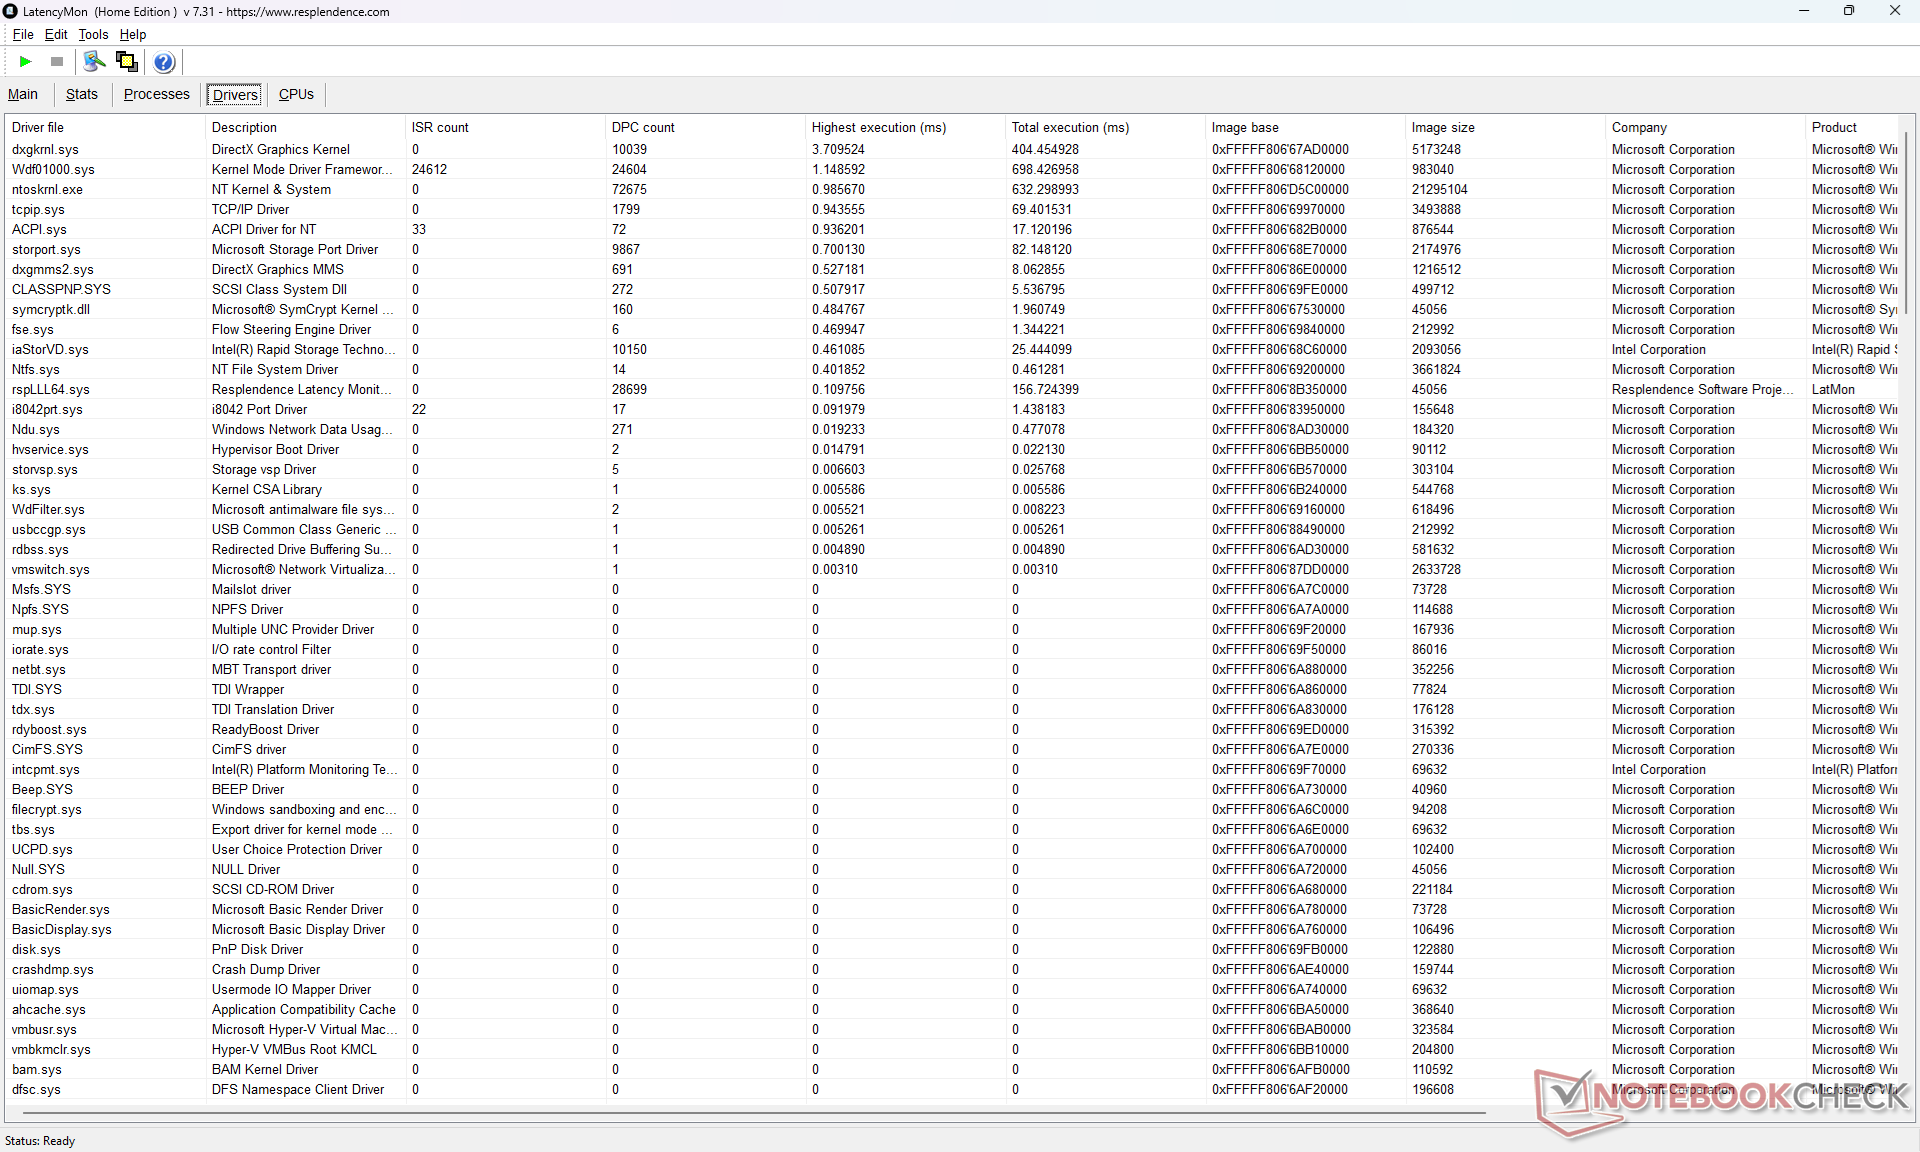Open help via blue question mark icon
This screenshot has height=1152, width=1920.
[164, 62]
